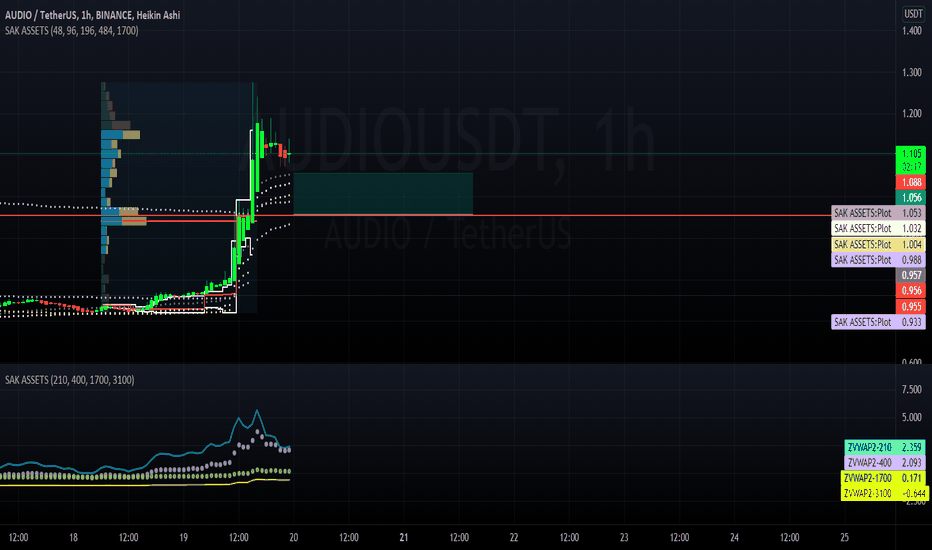This screenshot has width=932, height=550.
Task: Select the ZVWAP2-1700 0.171 label
Action: (883, 478)
